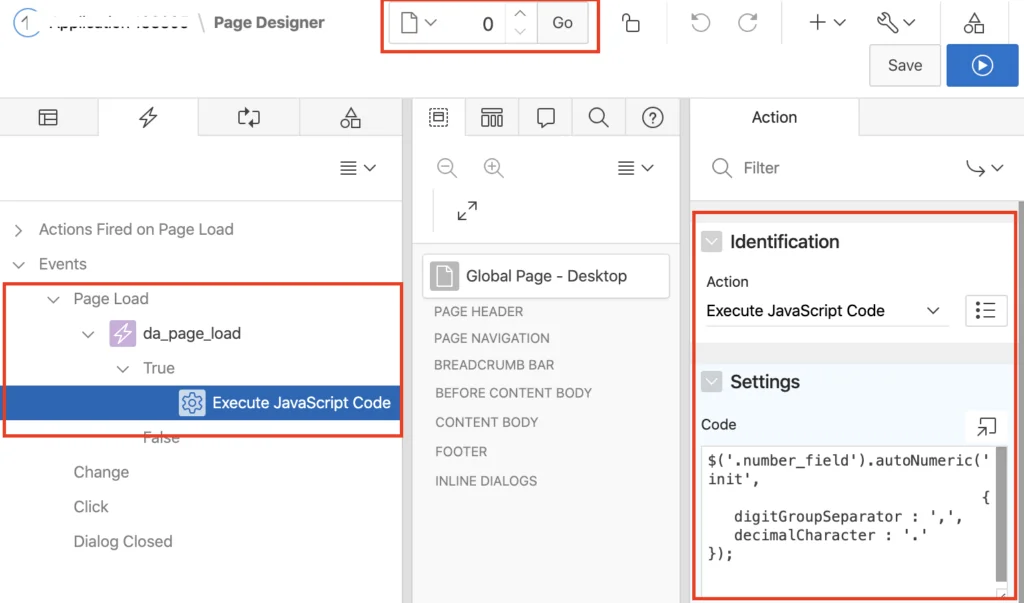Image resolution: width=1024 pixels, height=603 pixels.
Task: Collapse the True branch
Action: (x=123, y=368)
